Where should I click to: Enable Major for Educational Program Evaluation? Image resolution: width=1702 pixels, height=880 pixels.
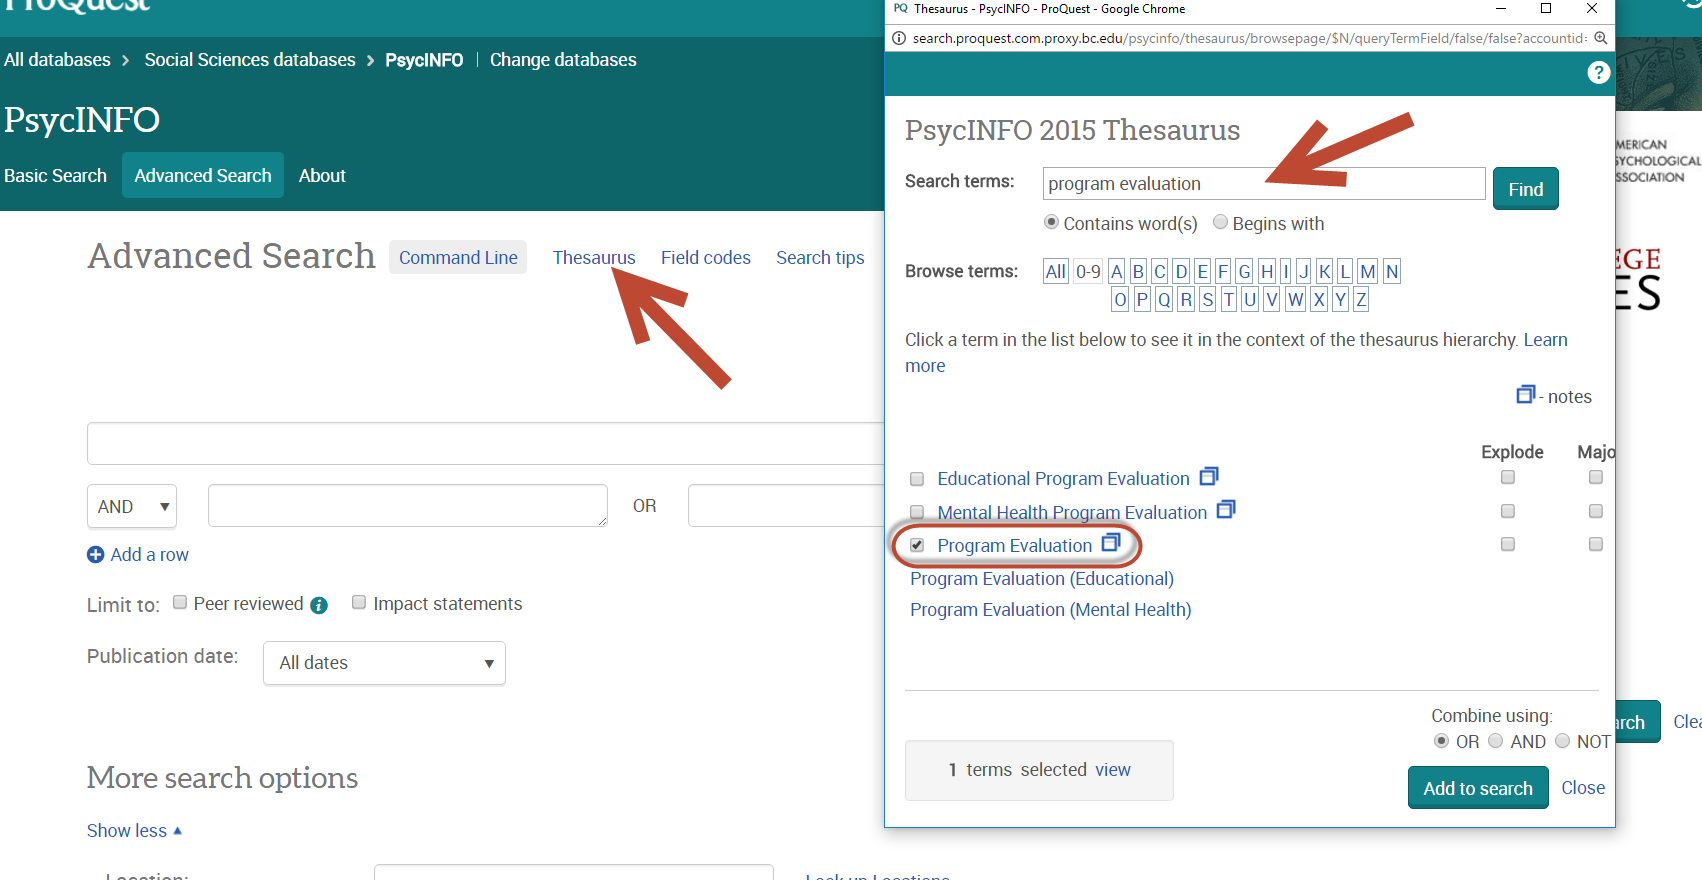point(1596,478)
